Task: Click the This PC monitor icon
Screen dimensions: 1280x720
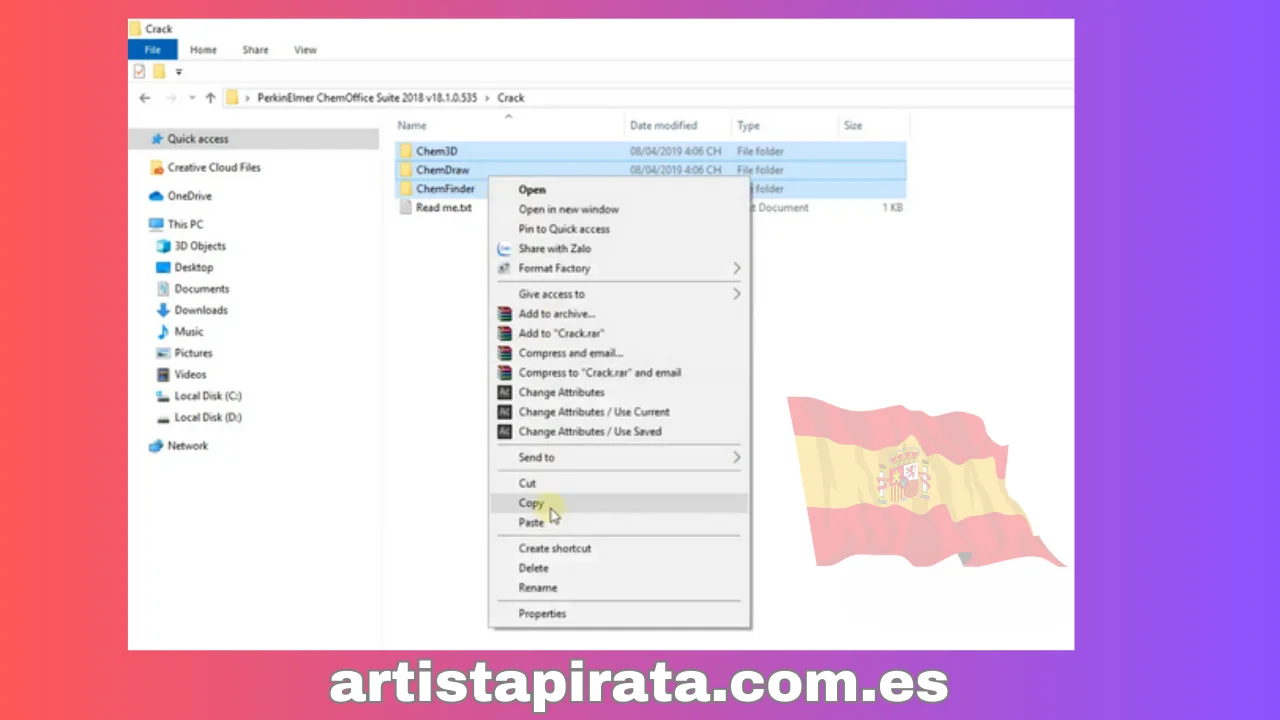Action: click(156, 224)
